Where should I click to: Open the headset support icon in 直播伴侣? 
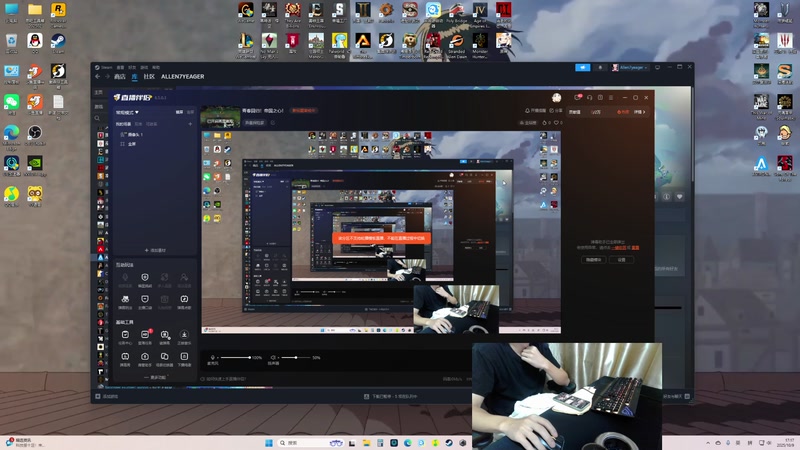tap(589, 97)
